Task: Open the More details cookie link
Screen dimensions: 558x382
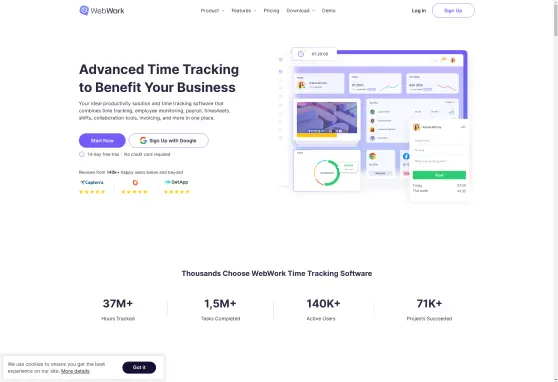Action: pyautogui.click(x=75, y=371)
